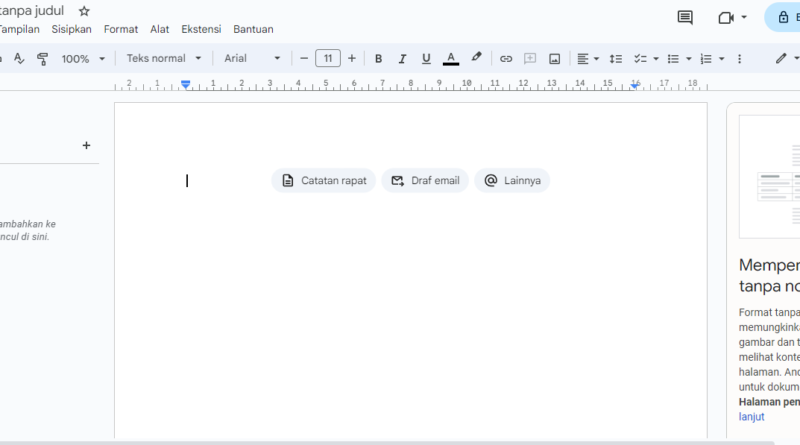Open the 100% zoom dropdown

[x=83, y=59]
